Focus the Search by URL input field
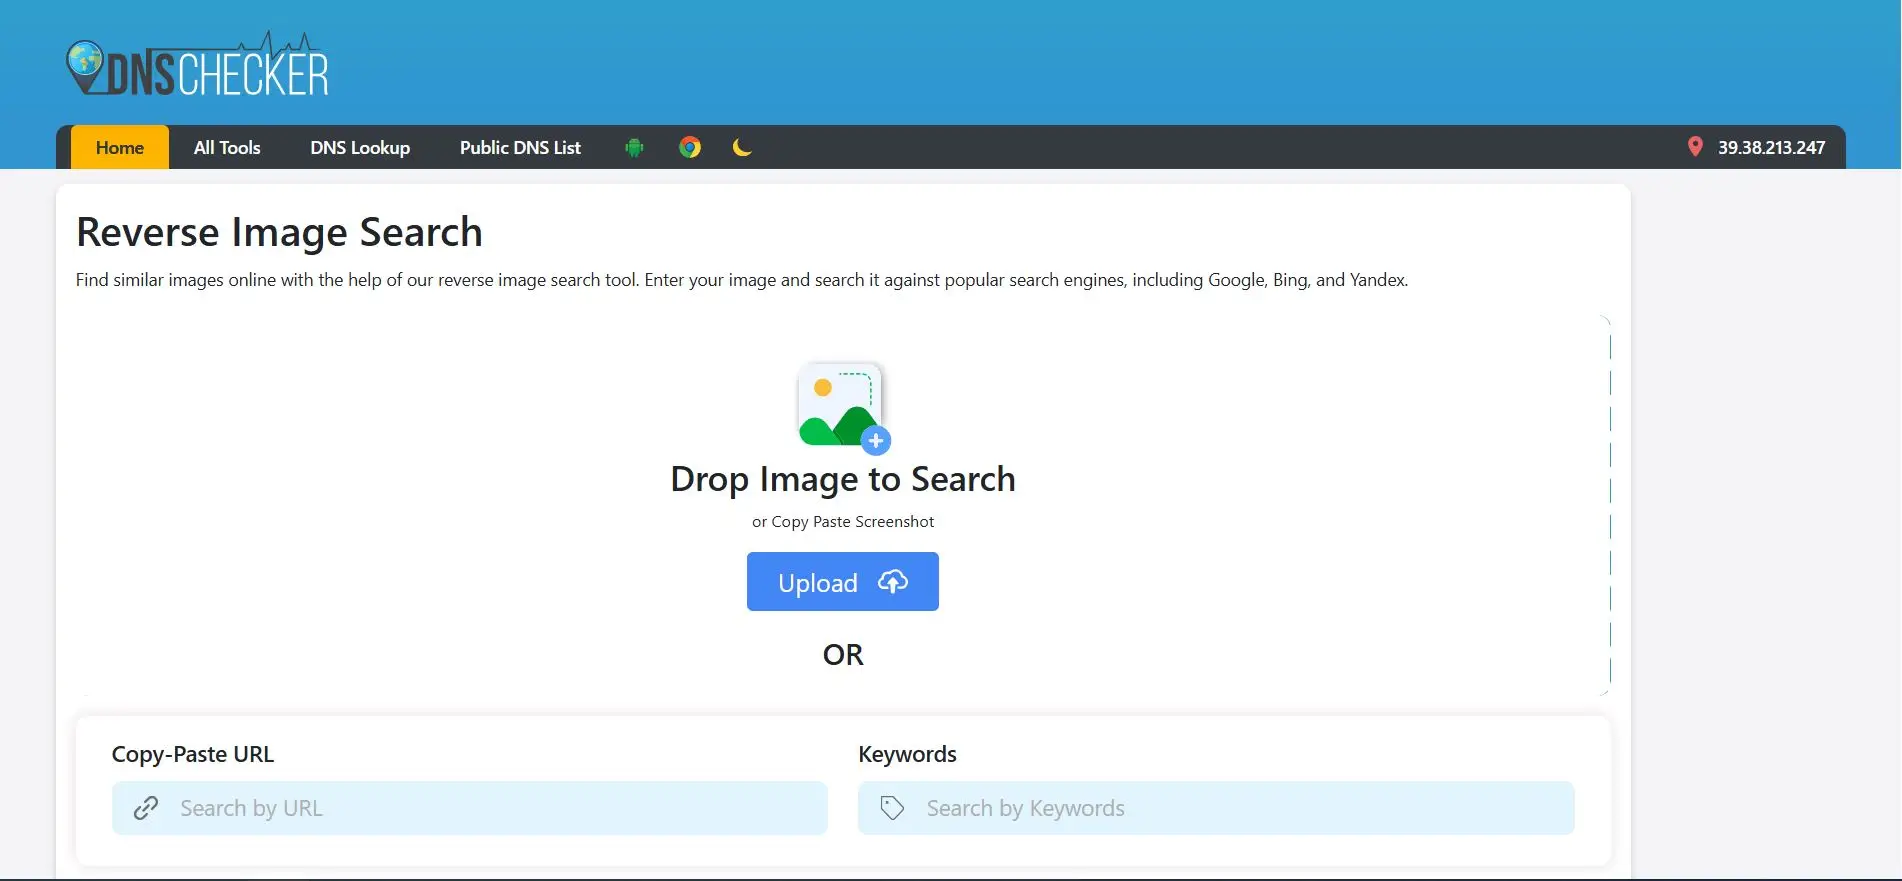 [x=490, y=808]
